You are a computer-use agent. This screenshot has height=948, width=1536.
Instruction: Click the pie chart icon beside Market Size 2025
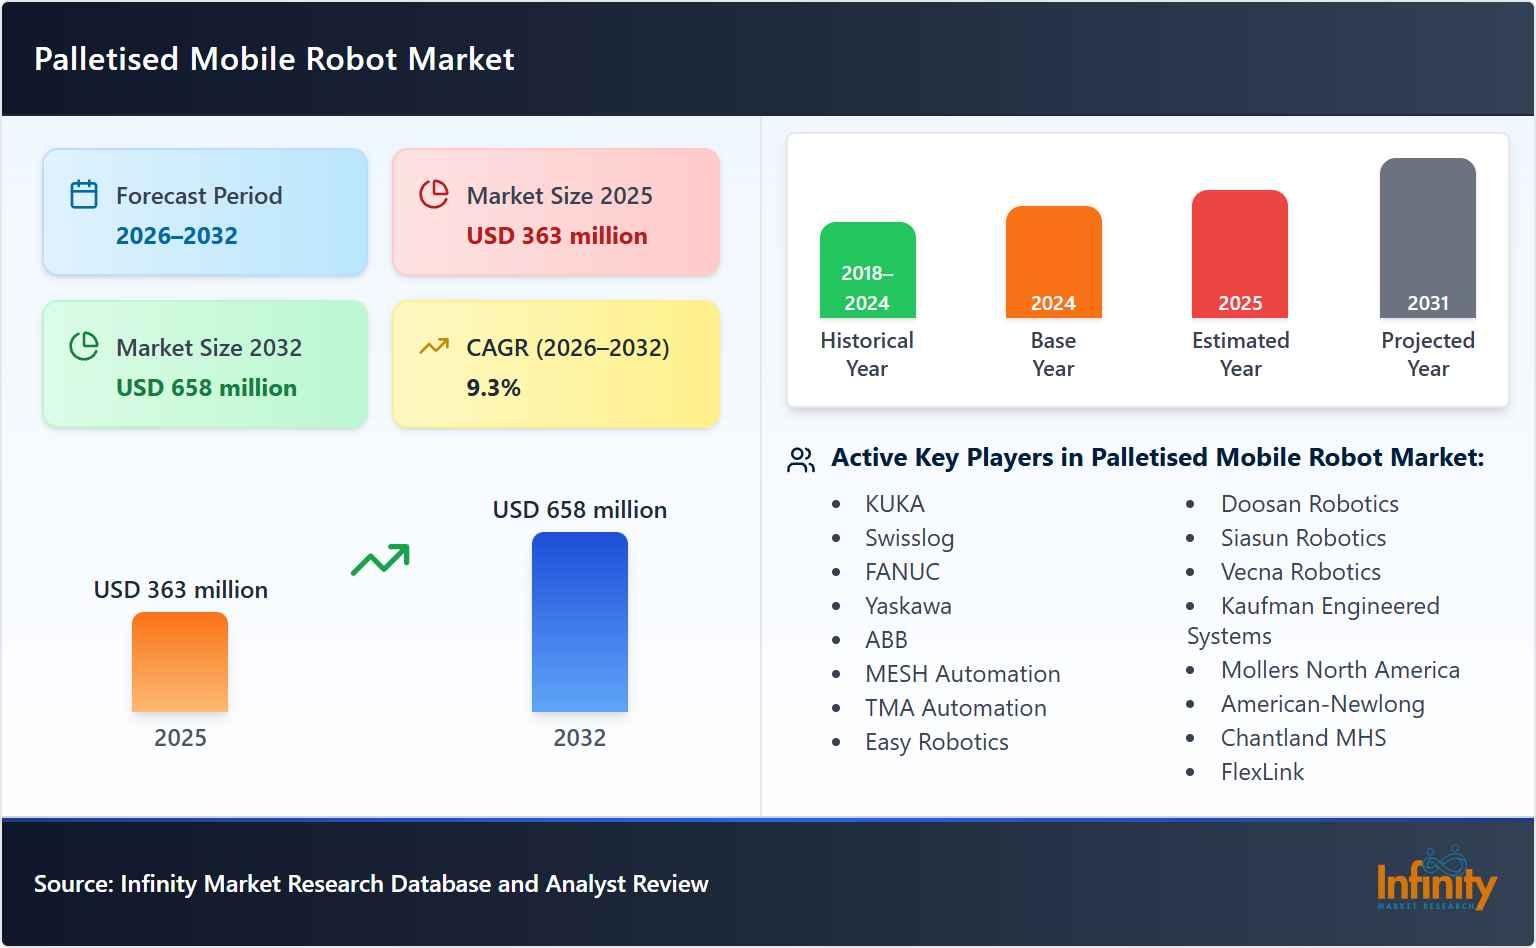pyautogui.click(x=433, y=196)
